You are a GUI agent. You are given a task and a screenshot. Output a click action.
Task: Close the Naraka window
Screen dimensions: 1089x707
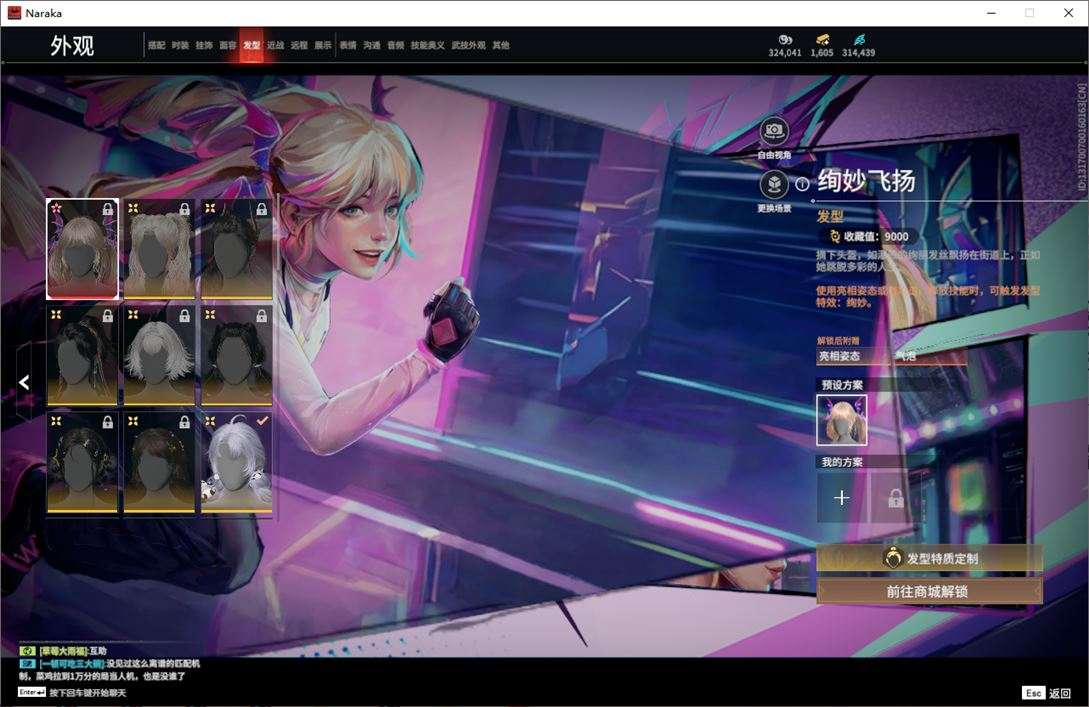(x=1068, y=13)
